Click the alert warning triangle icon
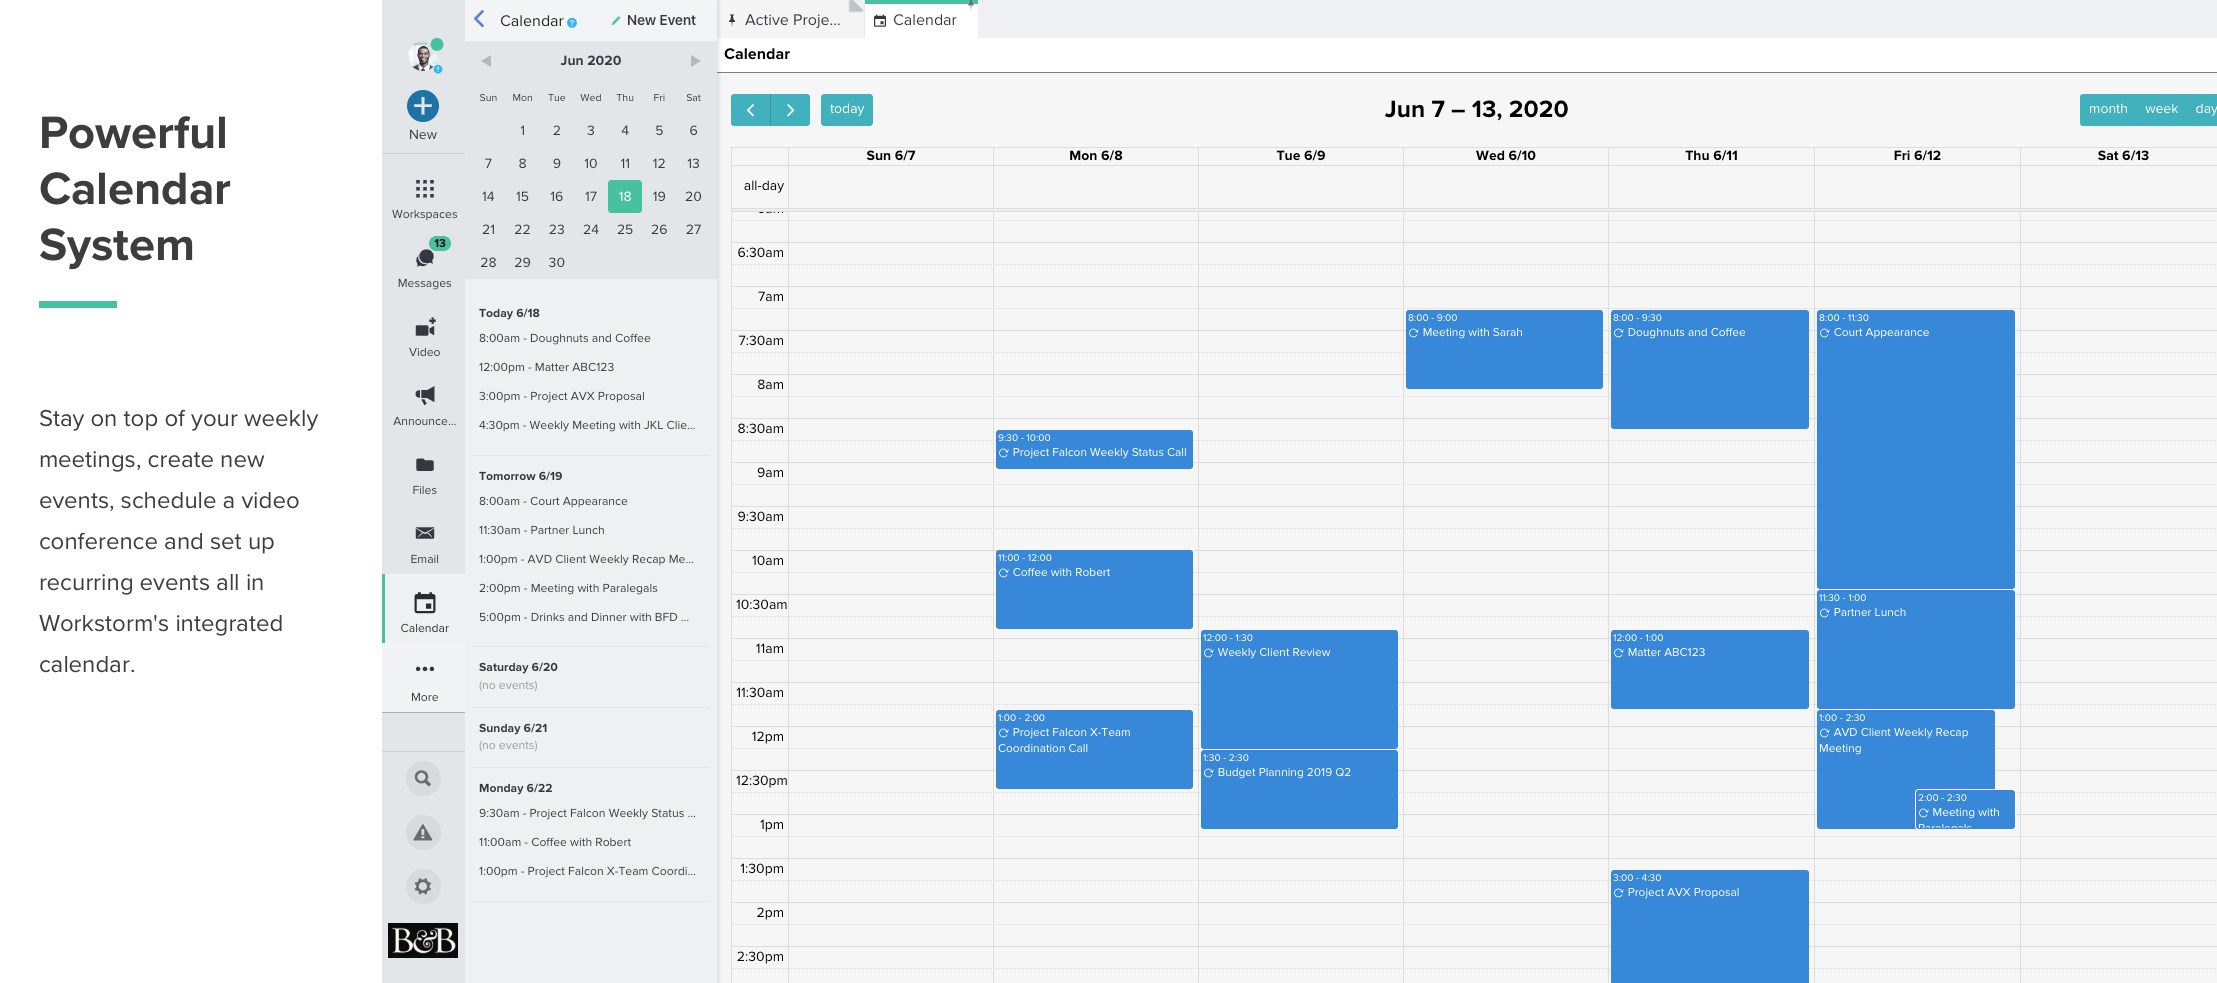The width and height of the screenshot is (2217, 983). (x=423, y=832)
